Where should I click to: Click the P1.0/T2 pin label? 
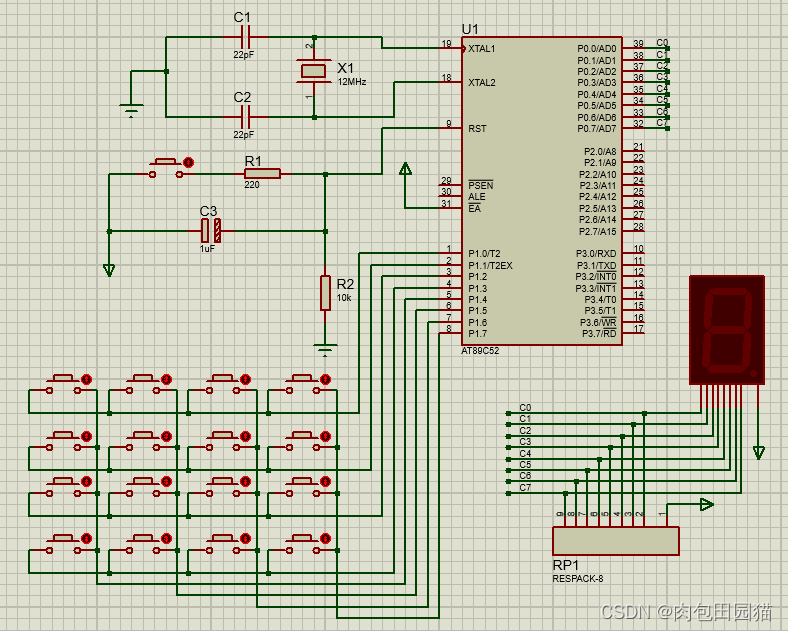pos(484,254)
